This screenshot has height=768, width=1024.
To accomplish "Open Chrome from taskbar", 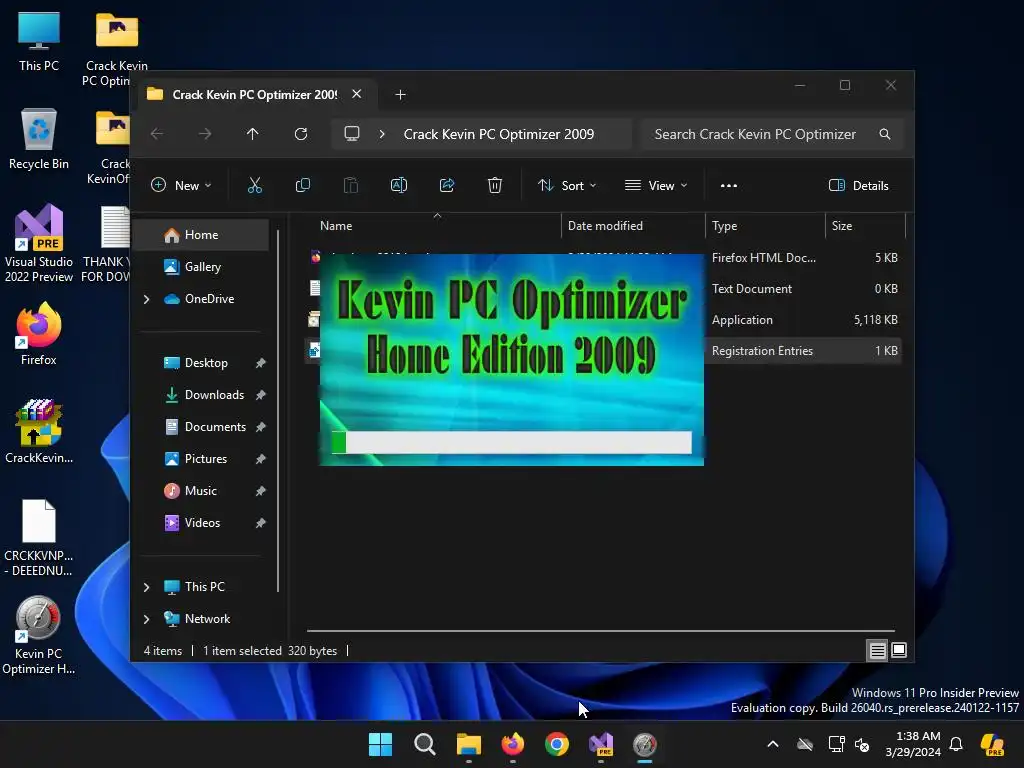I will (556, 744).
